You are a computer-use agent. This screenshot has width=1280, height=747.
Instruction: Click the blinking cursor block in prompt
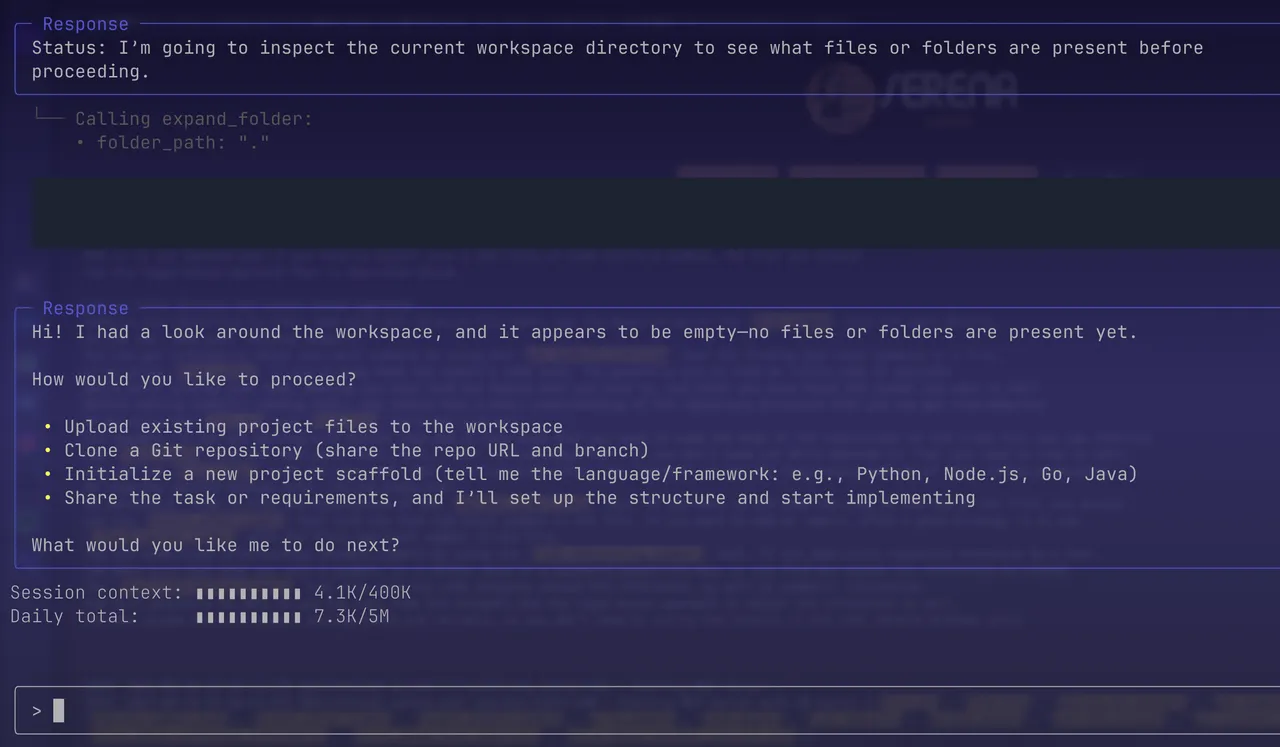tap(59, 711)
